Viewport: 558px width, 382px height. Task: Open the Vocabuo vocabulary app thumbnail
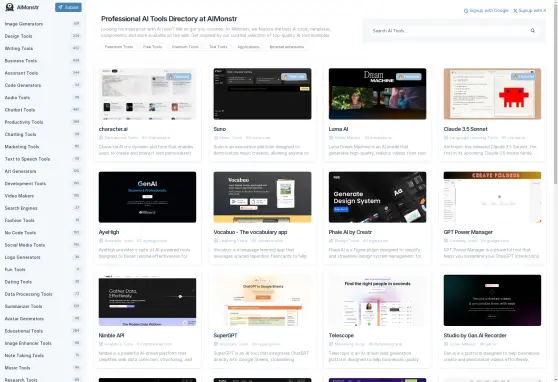click(262, 197)
